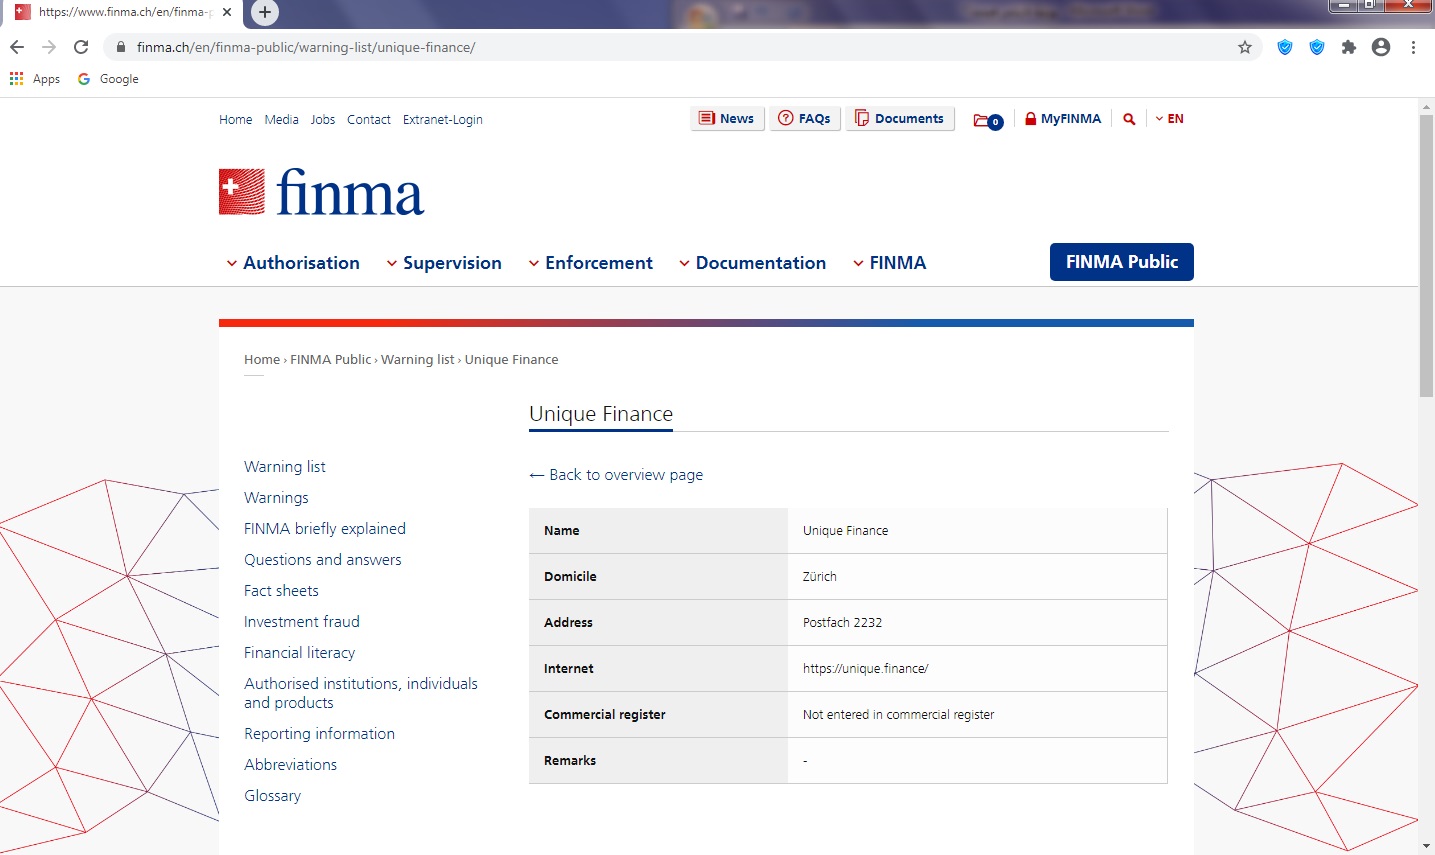Image resolution: width=1435 pixels, height=855 pixels.
Task: Open the first blue shield extension
Action: pyautogui.click(x=1285, y=47)
